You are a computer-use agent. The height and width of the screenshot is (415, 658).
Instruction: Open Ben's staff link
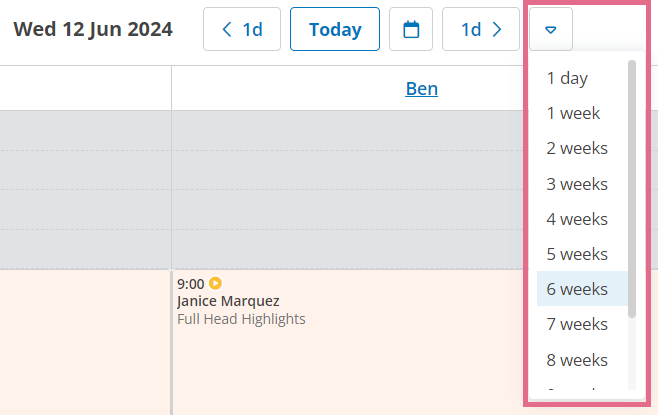coord(421,89)
